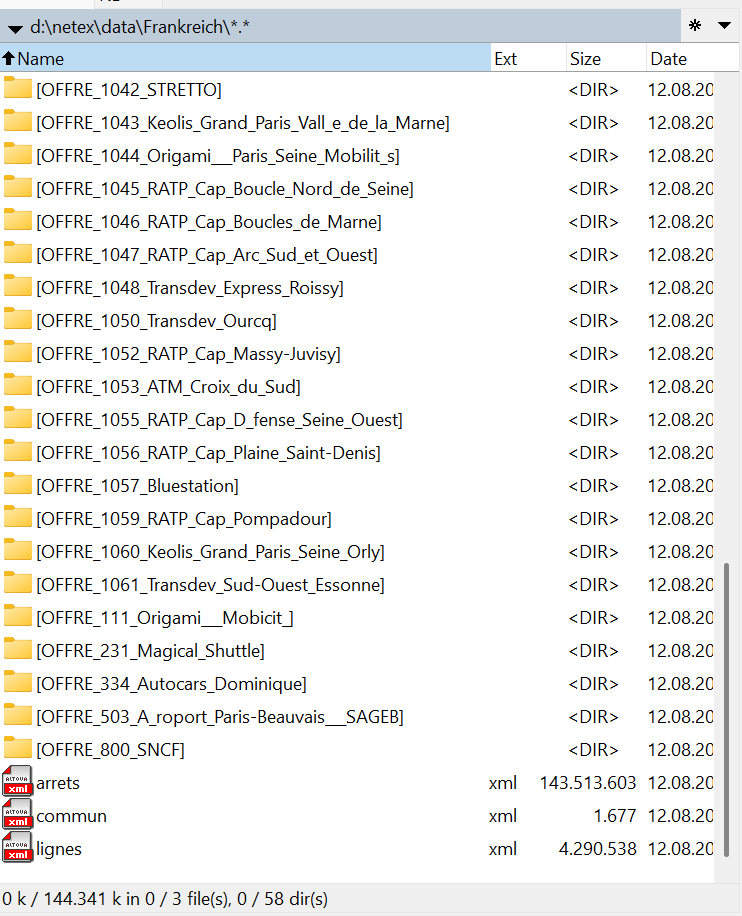The width and height of the screenshot is (742, 916).
Task: Click the vertical scrollbar thumb of file list
Action: [726, 710]
